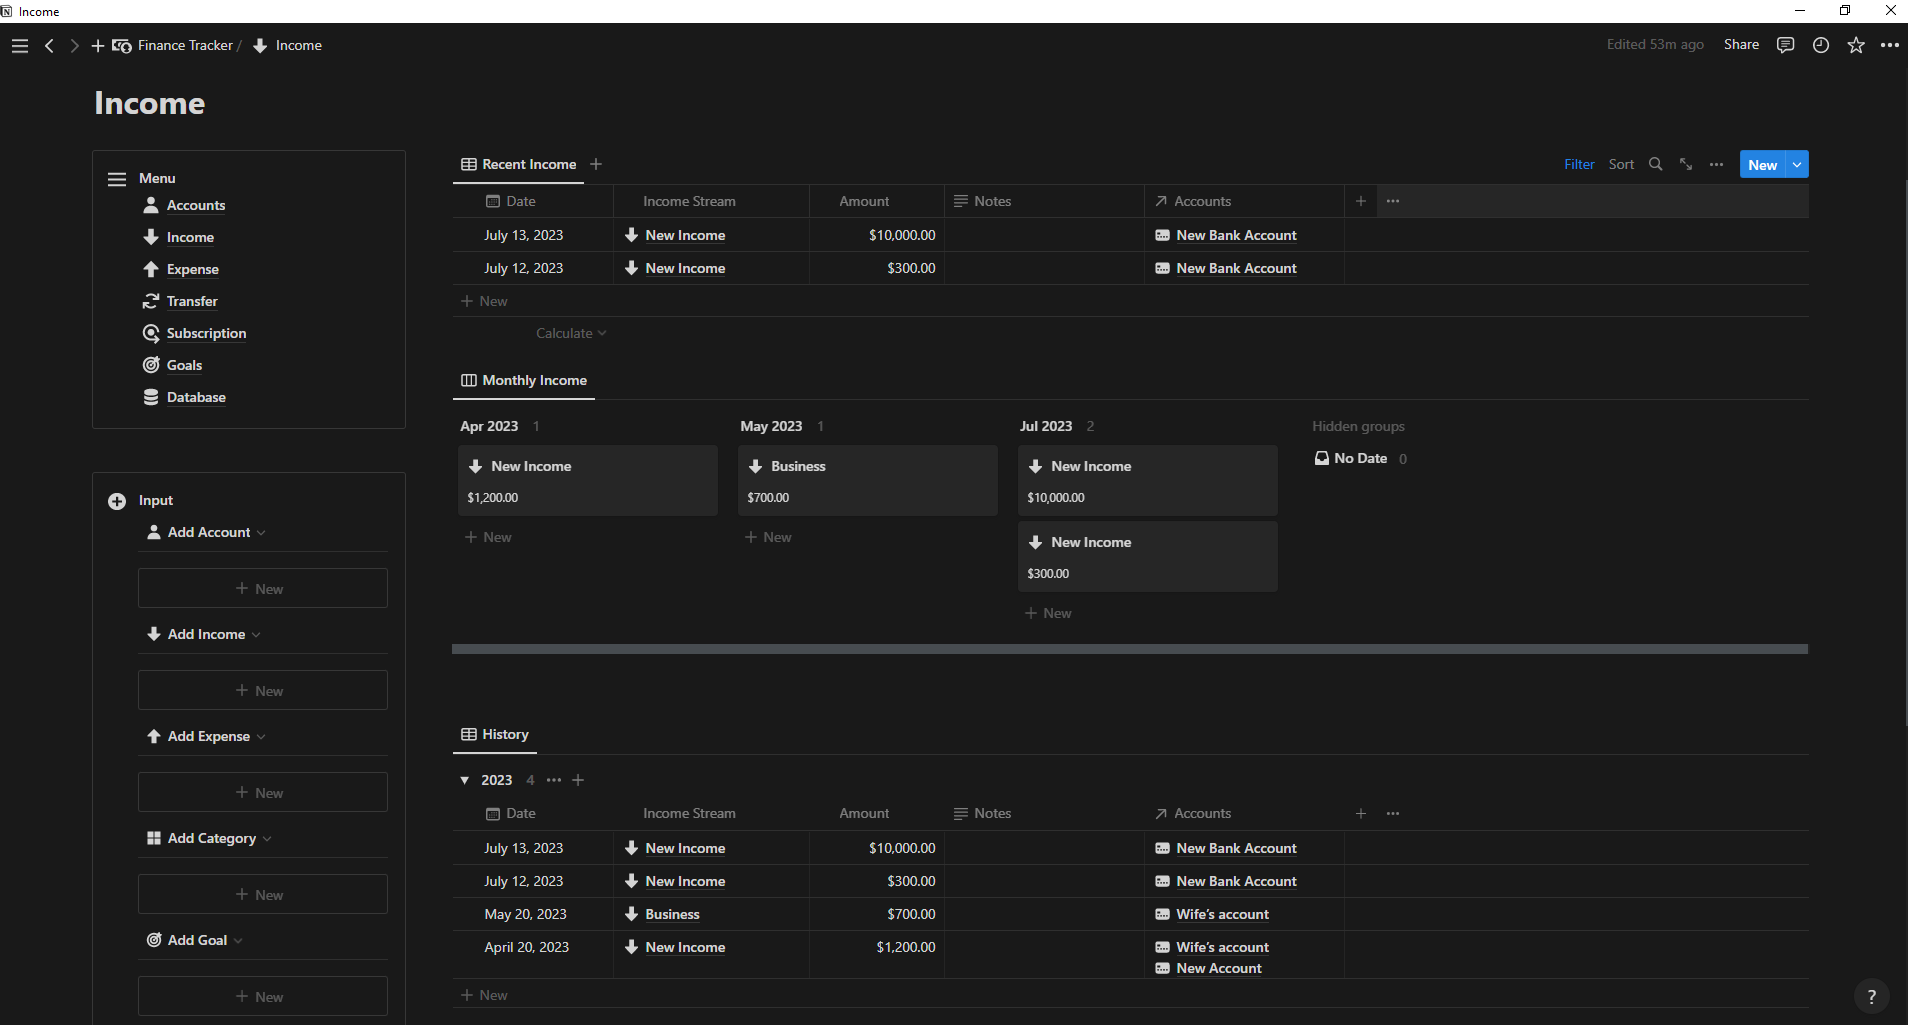Open the Business $700.00 card

tap(868, 481)
